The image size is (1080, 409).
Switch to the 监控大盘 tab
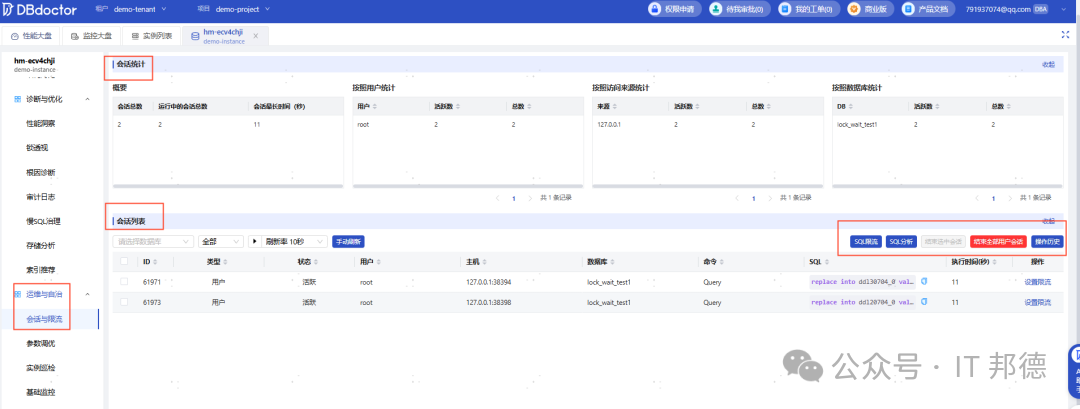click(x=91, y=36)
